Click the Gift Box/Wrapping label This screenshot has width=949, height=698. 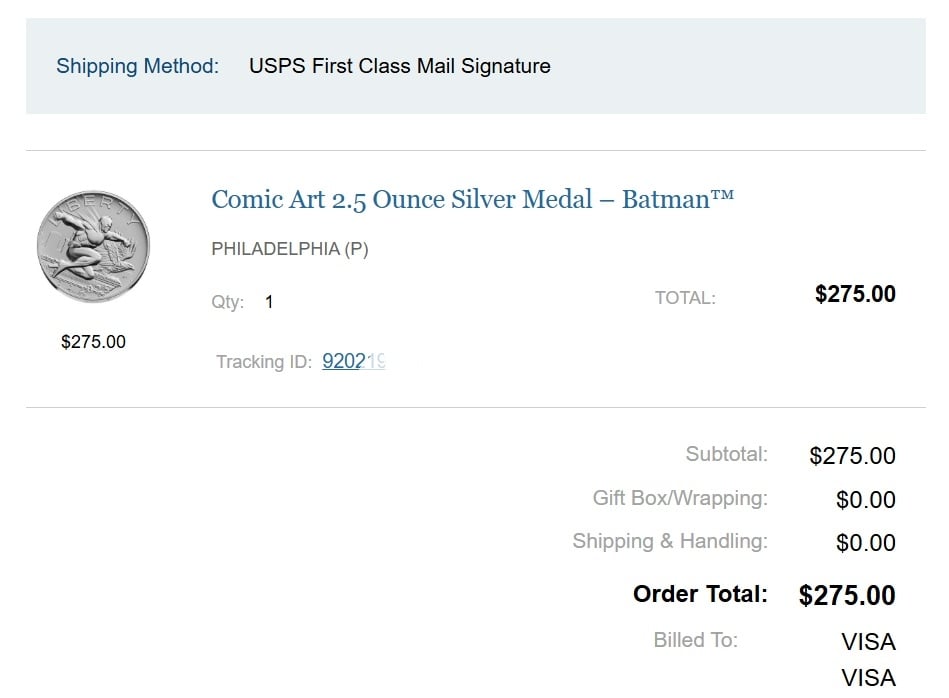pos(680,498)
